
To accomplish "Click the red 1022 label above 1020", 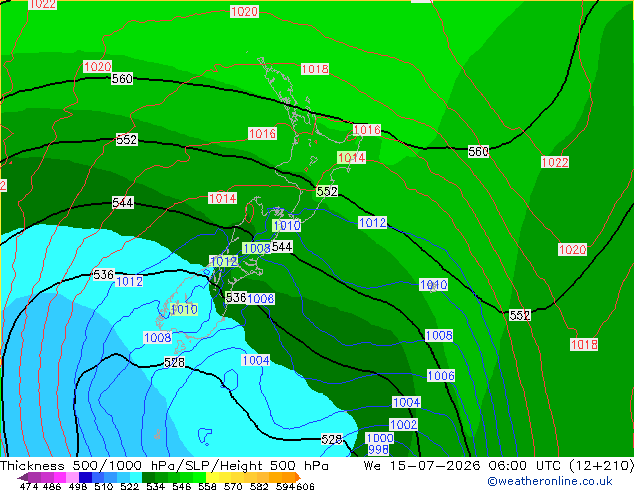I will pyautogui.click(x=555, y=162).
